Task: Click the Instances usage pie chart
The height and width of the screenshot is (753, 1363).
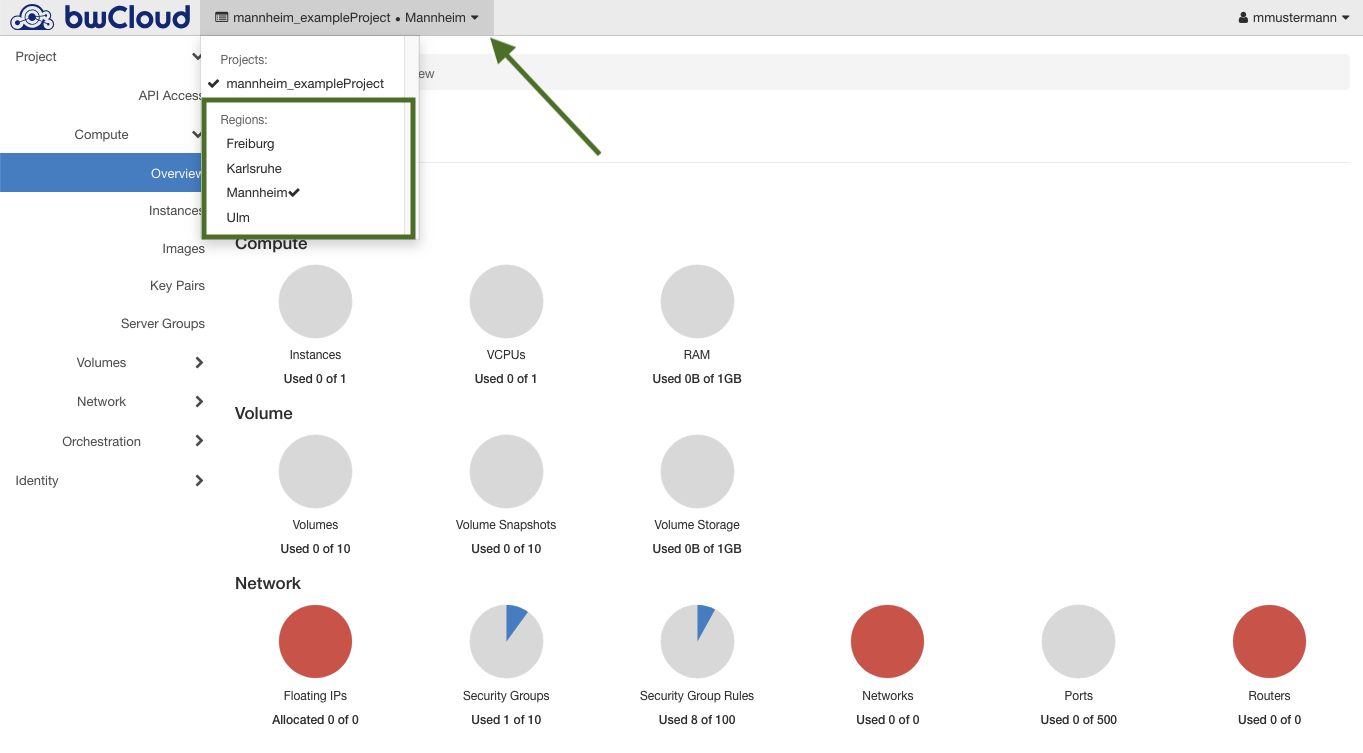Action: click(x=315, y=301)
